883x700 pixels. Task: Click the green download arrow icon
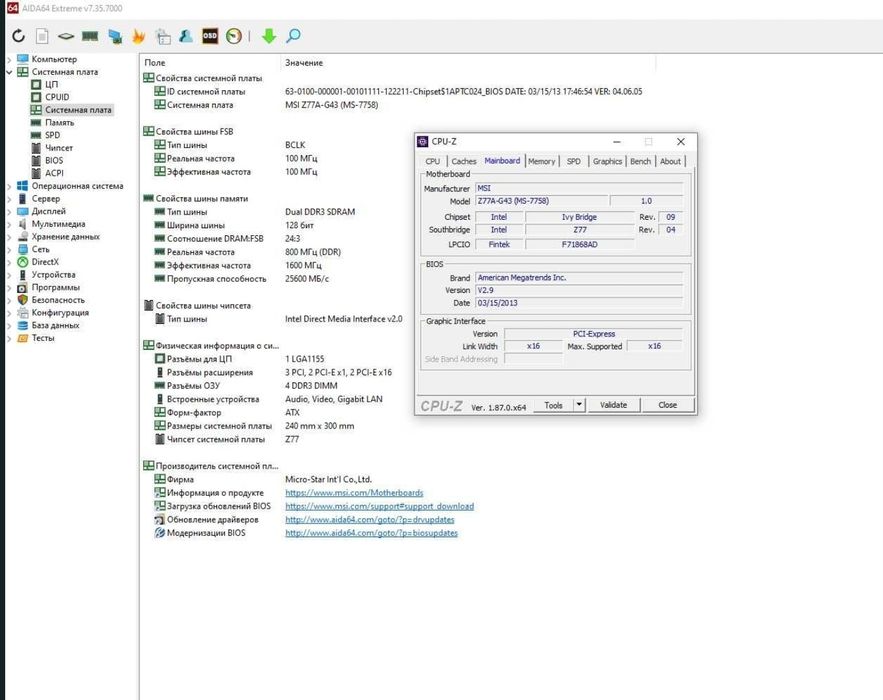pos(268,36)
